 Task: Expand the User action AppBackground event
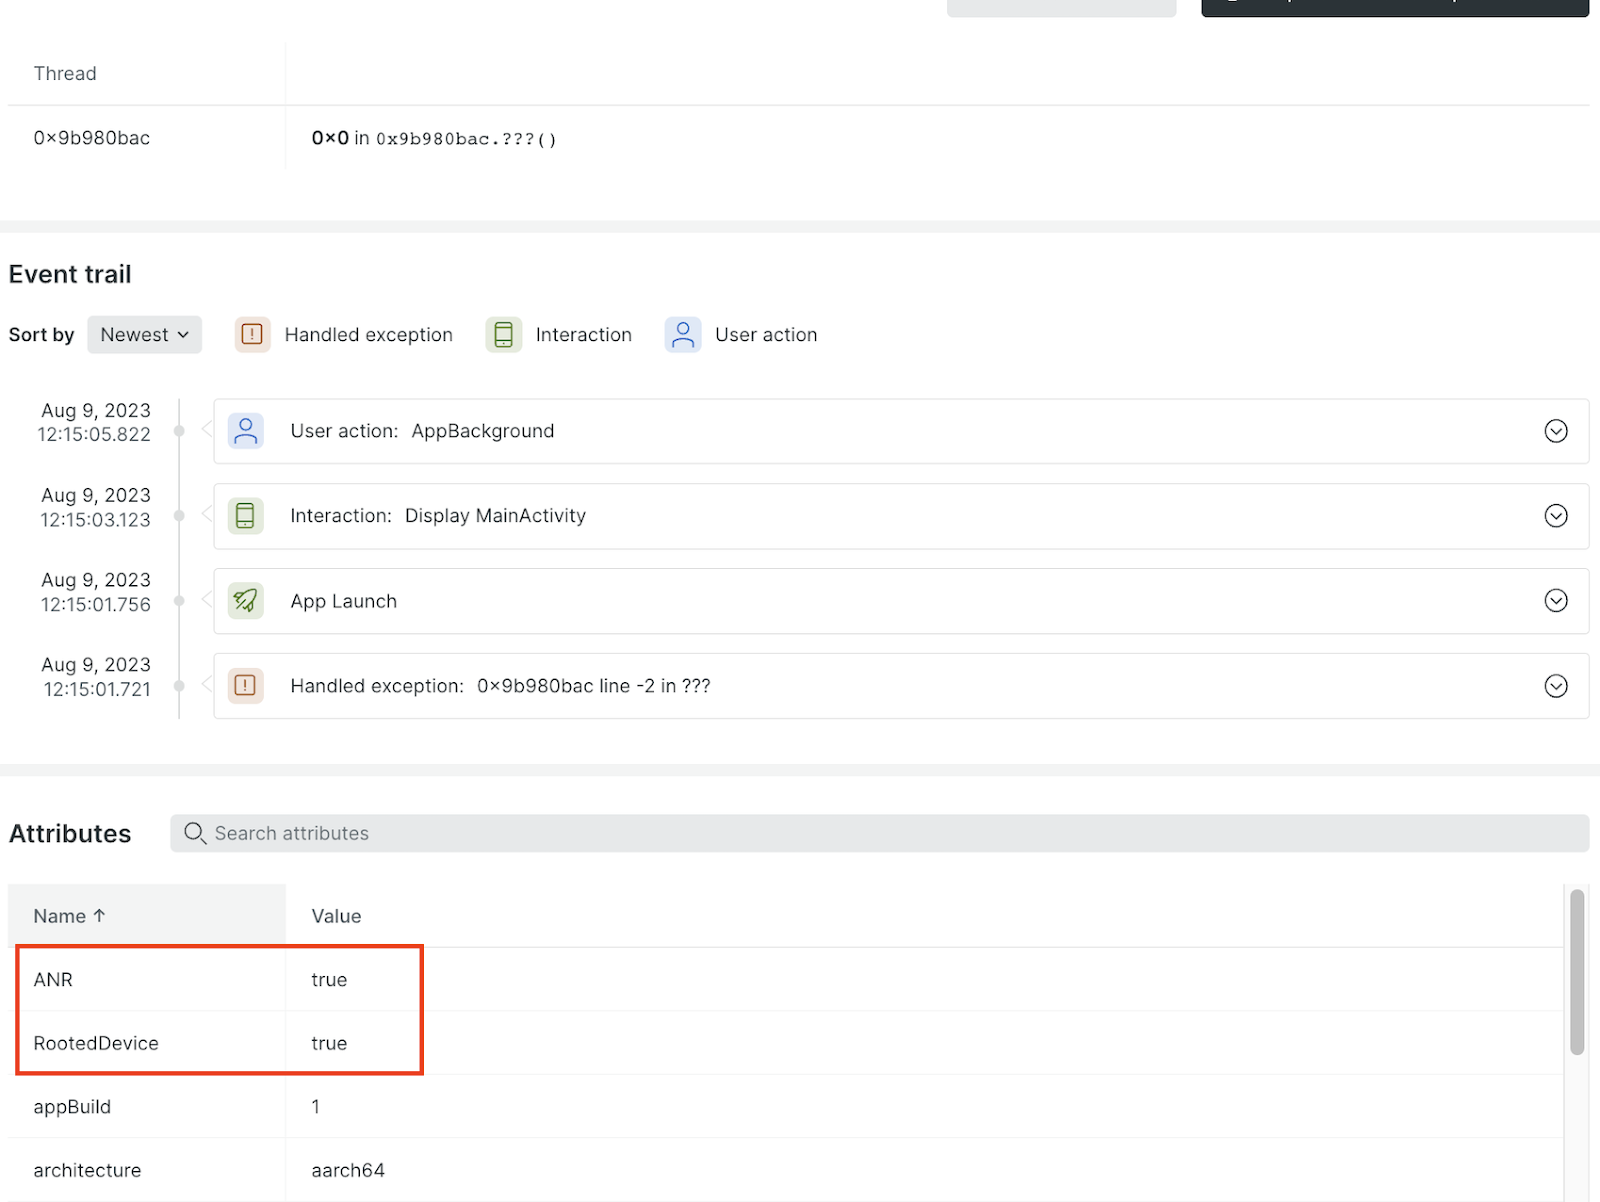coord(1556,431)
